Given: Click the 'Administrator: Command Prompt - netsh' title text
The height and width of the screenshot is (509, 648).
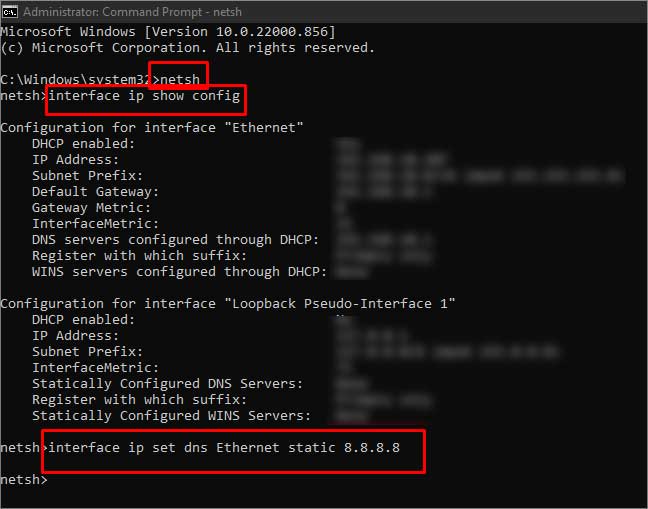Looking at the screenshot, I should (132, 12).
